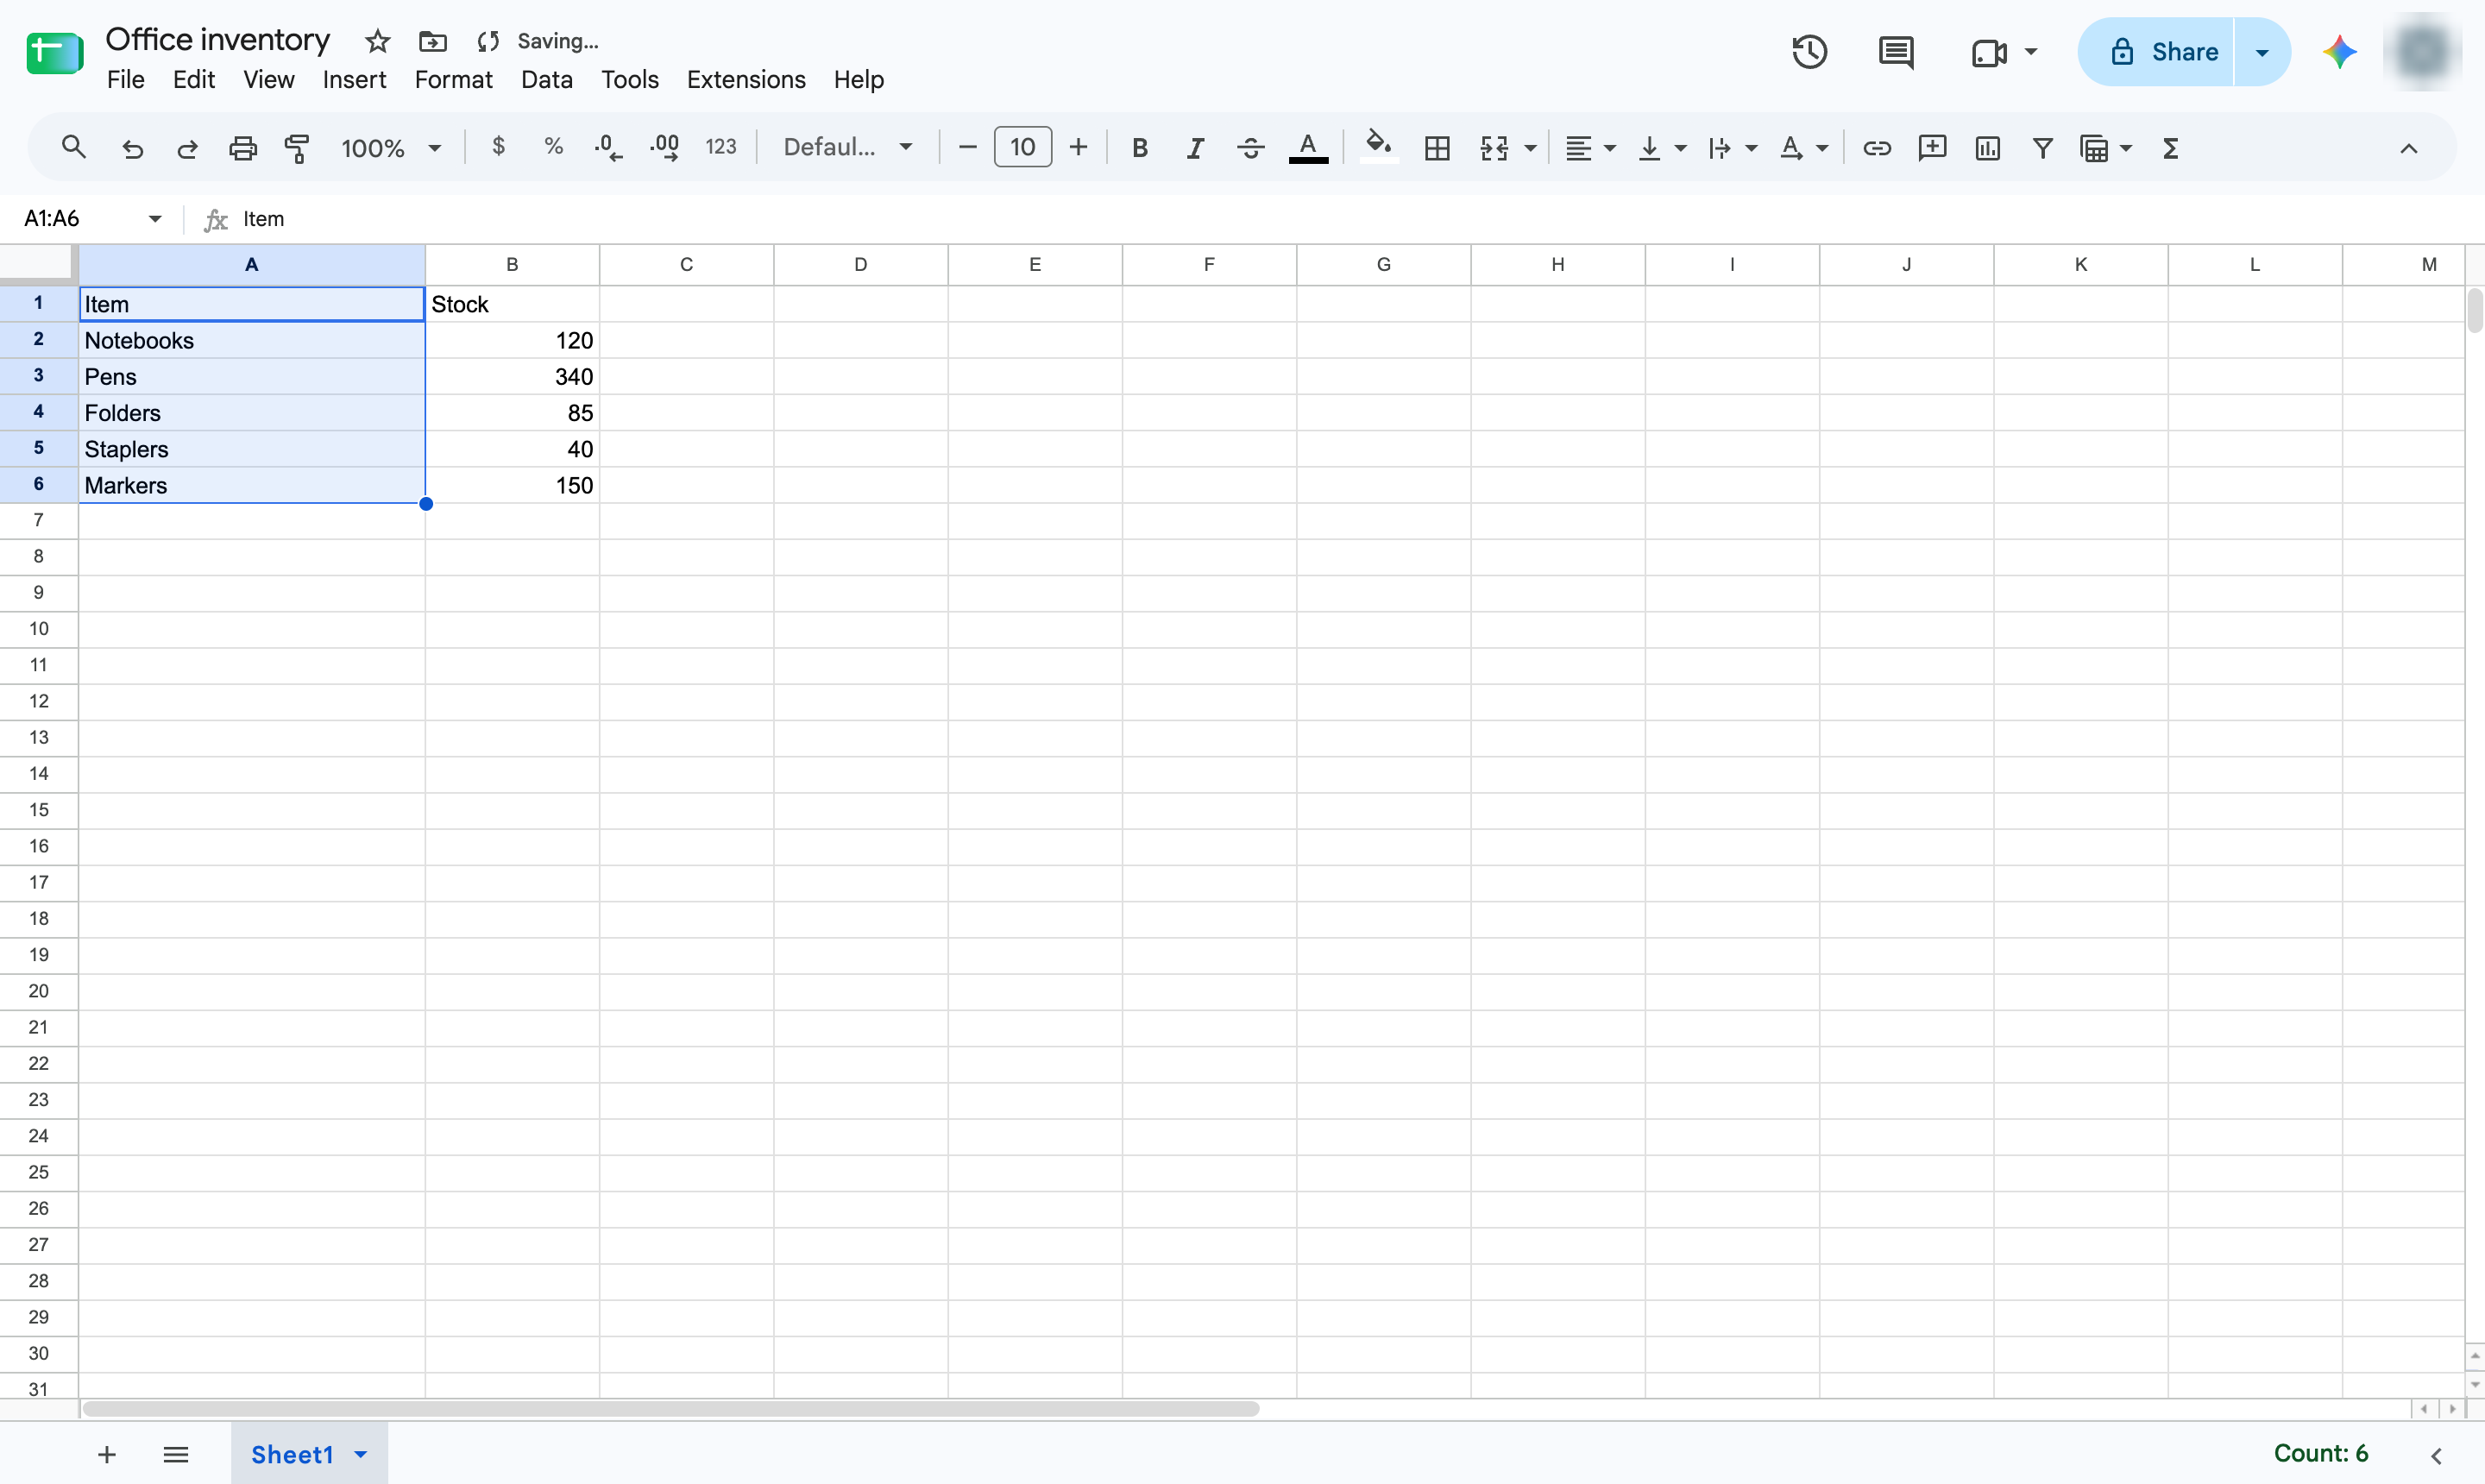The width and height of the screenshot is (2485, 1484).
Task: Increase decimal places
Action: (x=665, y=148)
